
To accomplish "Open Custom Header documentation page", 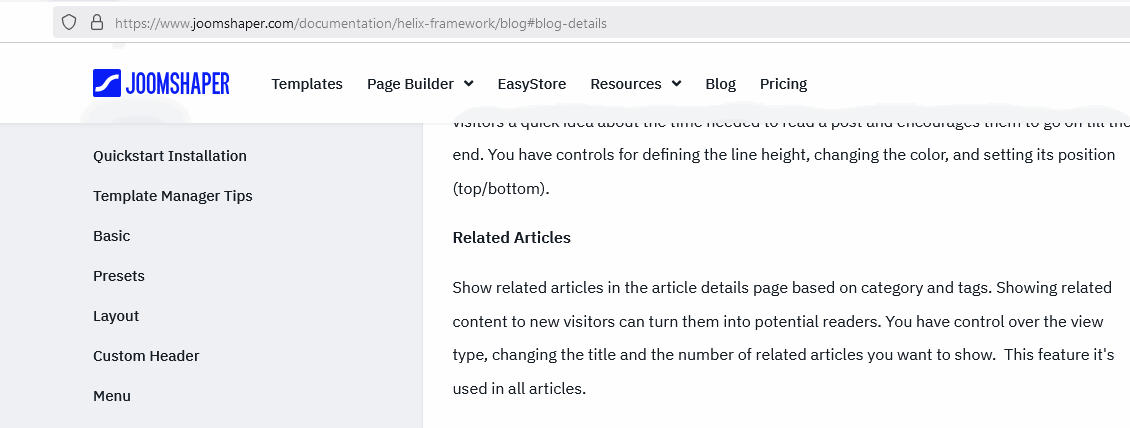I will (x=146, y=356).
